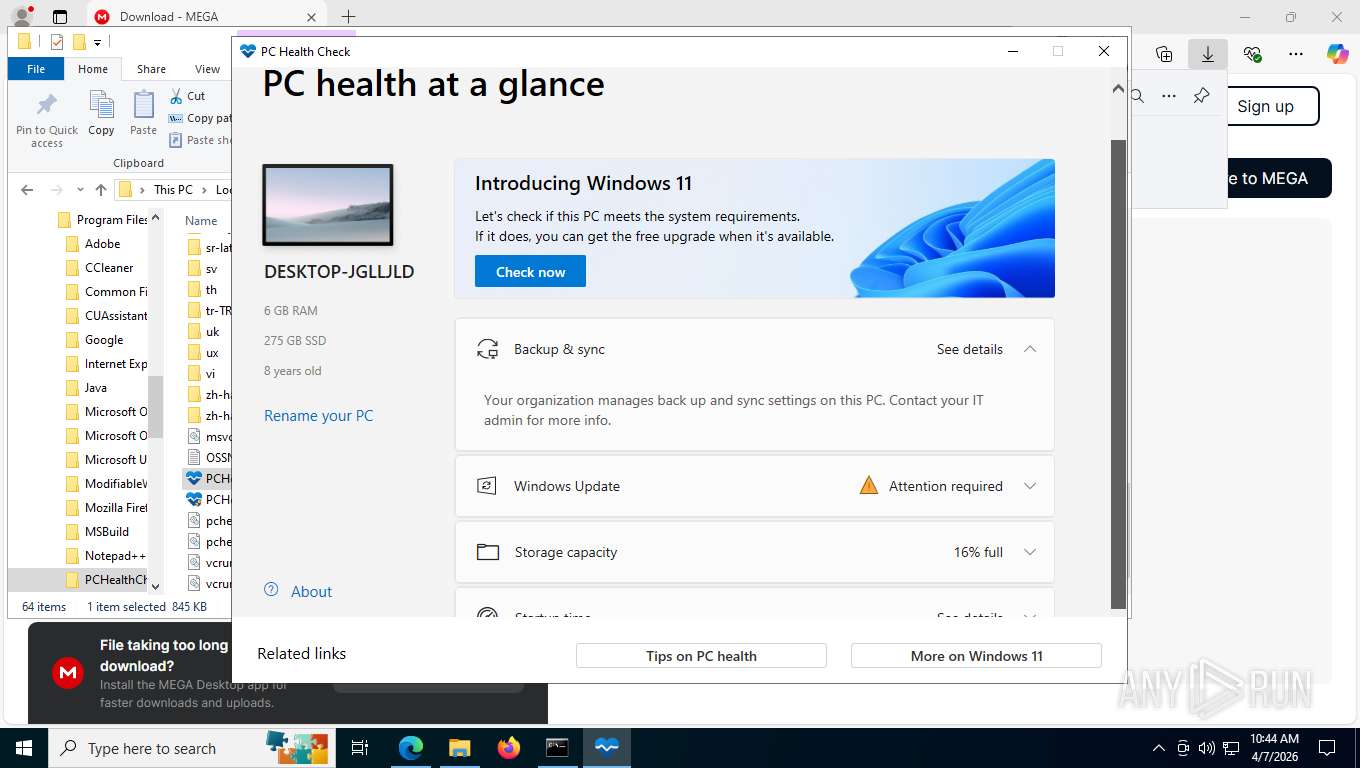The height and width of the screenshot is (768, 1360).
Task: Go up one folder with up arrow
Action: pyautogui.click(x=101, y=190)
